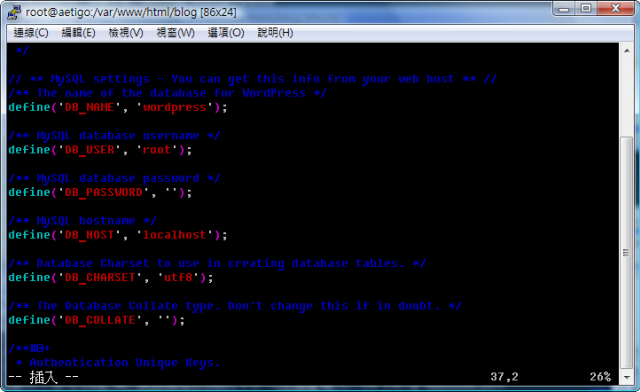Open the 說明(H) menu

tap(276, 33)
